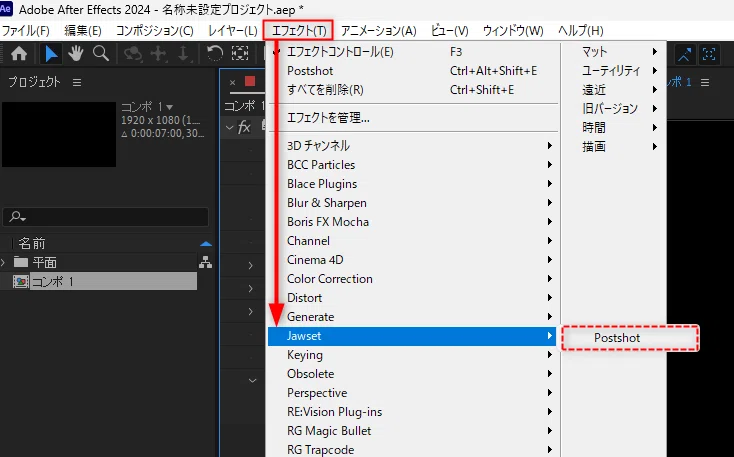The image size is (734, 457).
Task: Open the レイヤー(L) menu
Action: 233,31
